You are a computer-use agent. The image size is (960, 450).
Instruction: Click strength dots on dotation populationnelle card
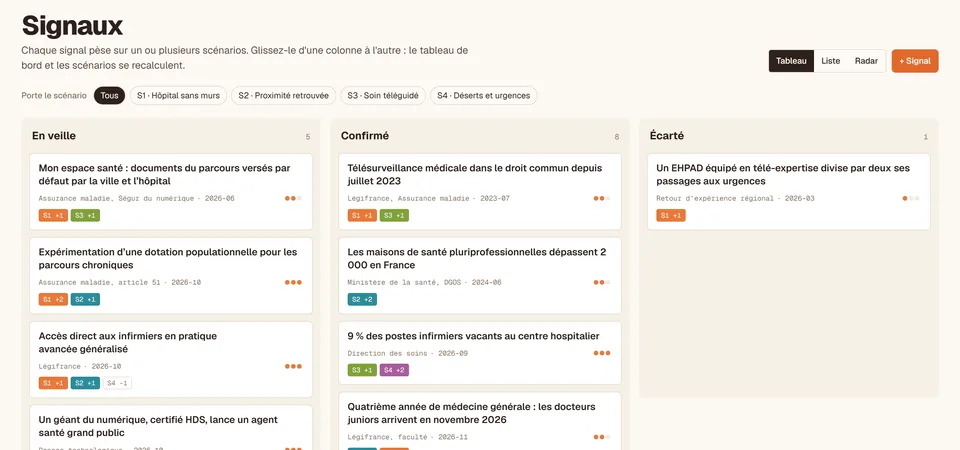click(x=293, y=282)
